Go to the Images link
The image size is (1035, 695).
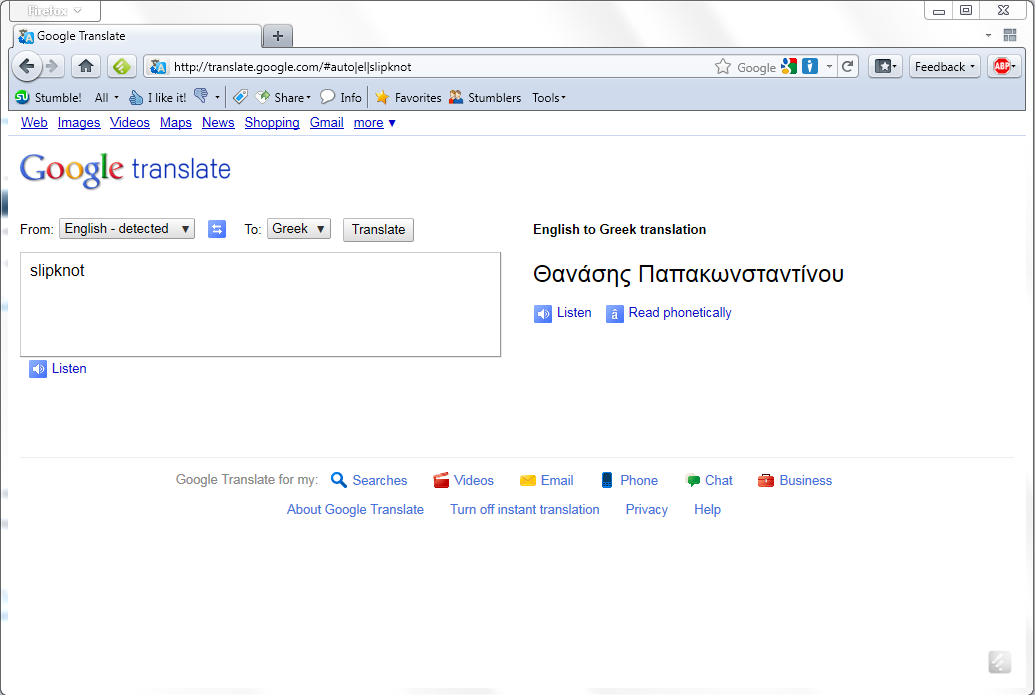point(79,123)
